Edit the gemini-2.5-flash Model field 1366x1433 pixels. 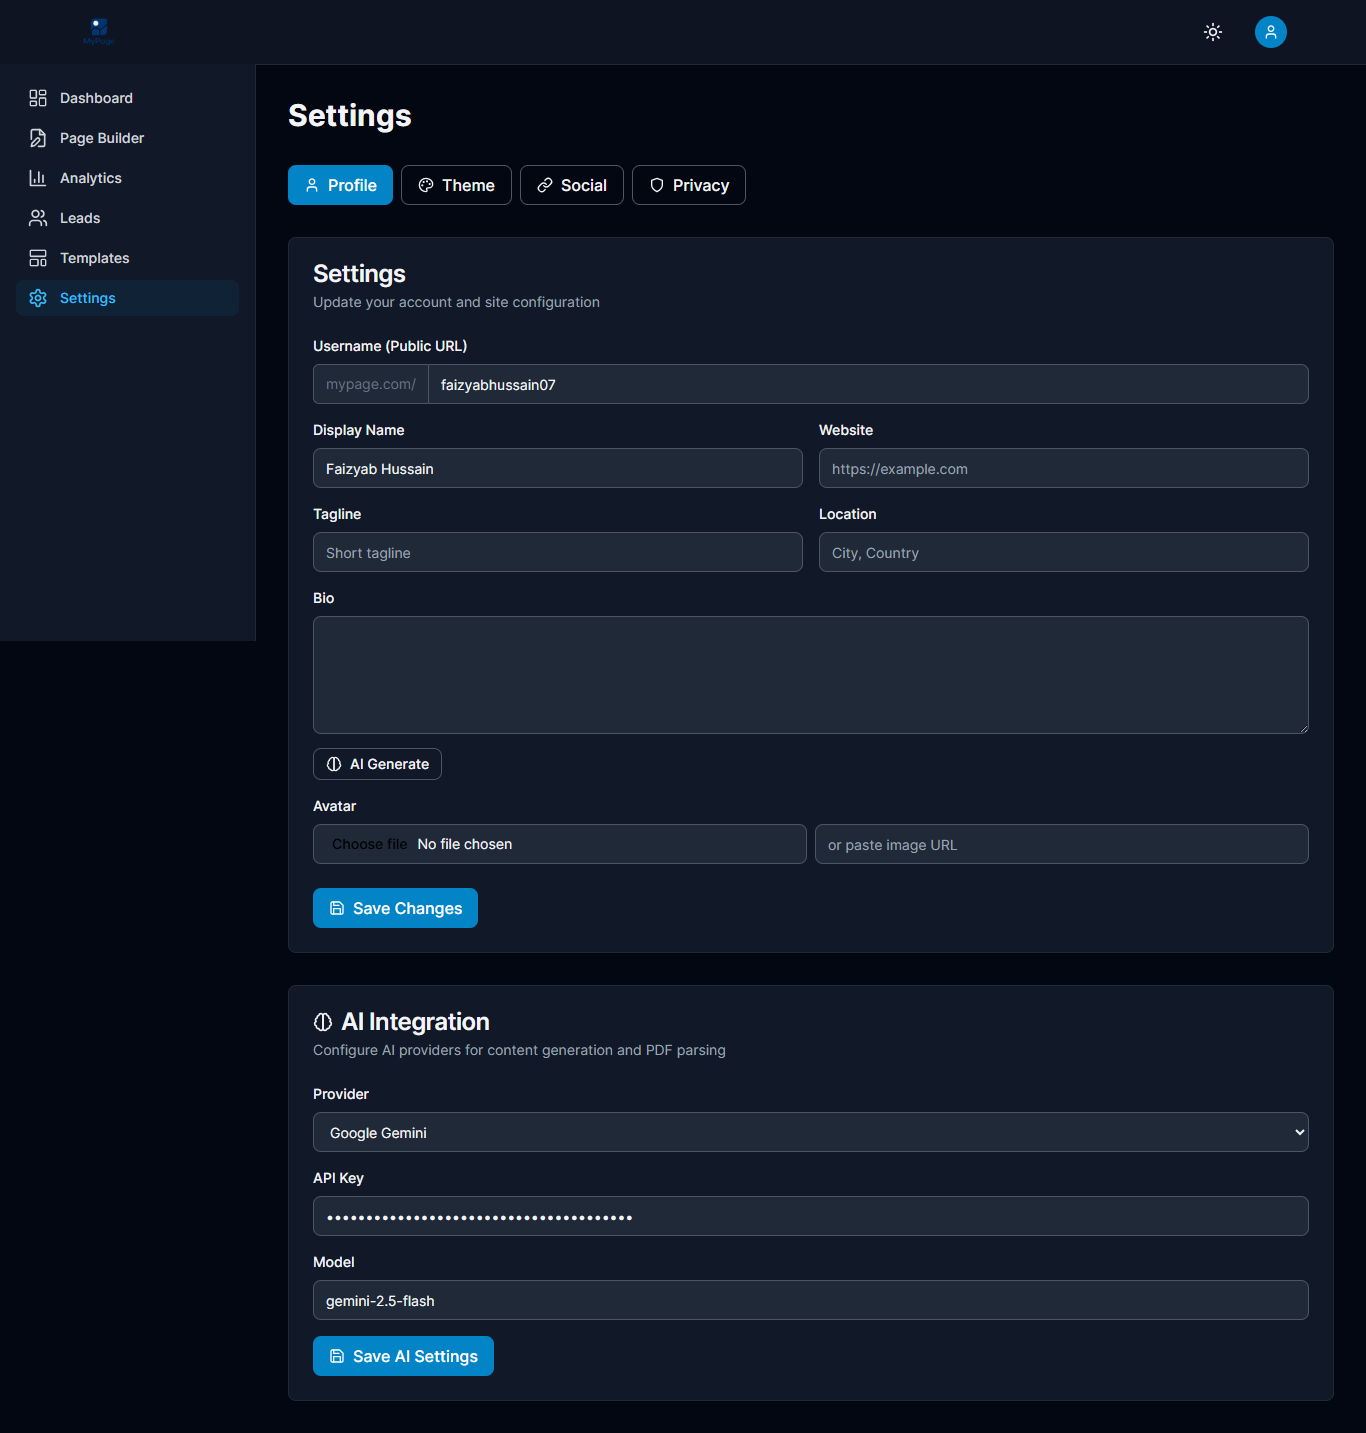pos(810,1300)
